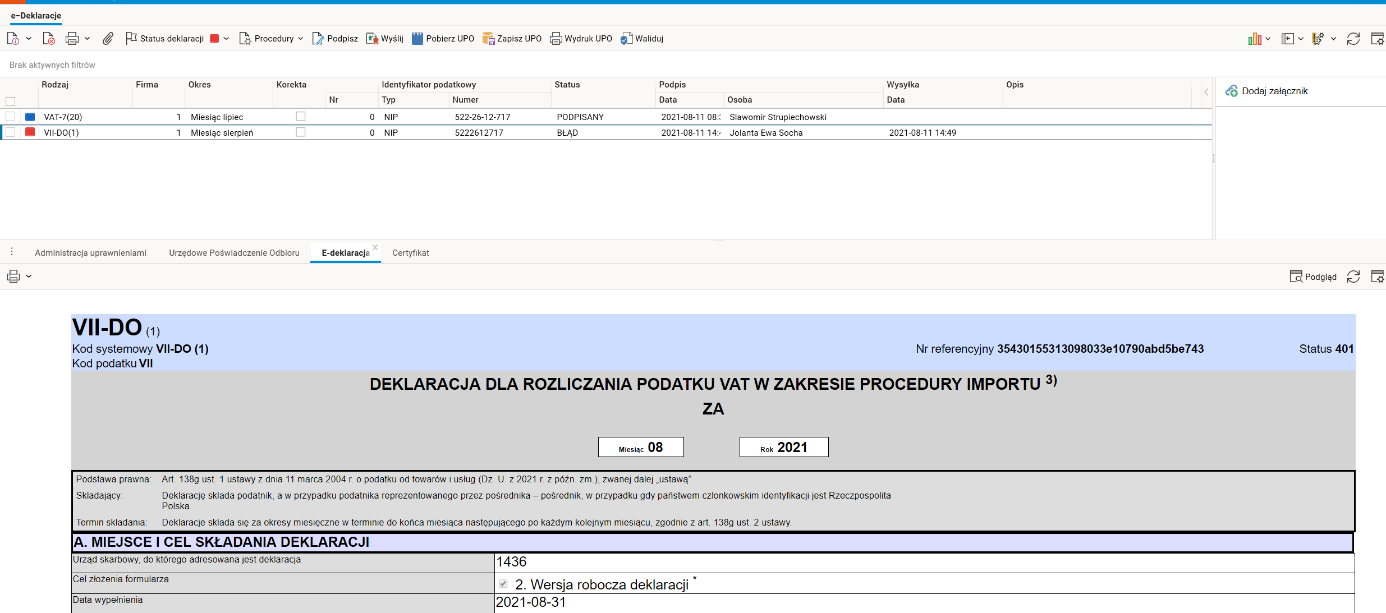Switch to Certyfikat tab

(x=411, y=253)
